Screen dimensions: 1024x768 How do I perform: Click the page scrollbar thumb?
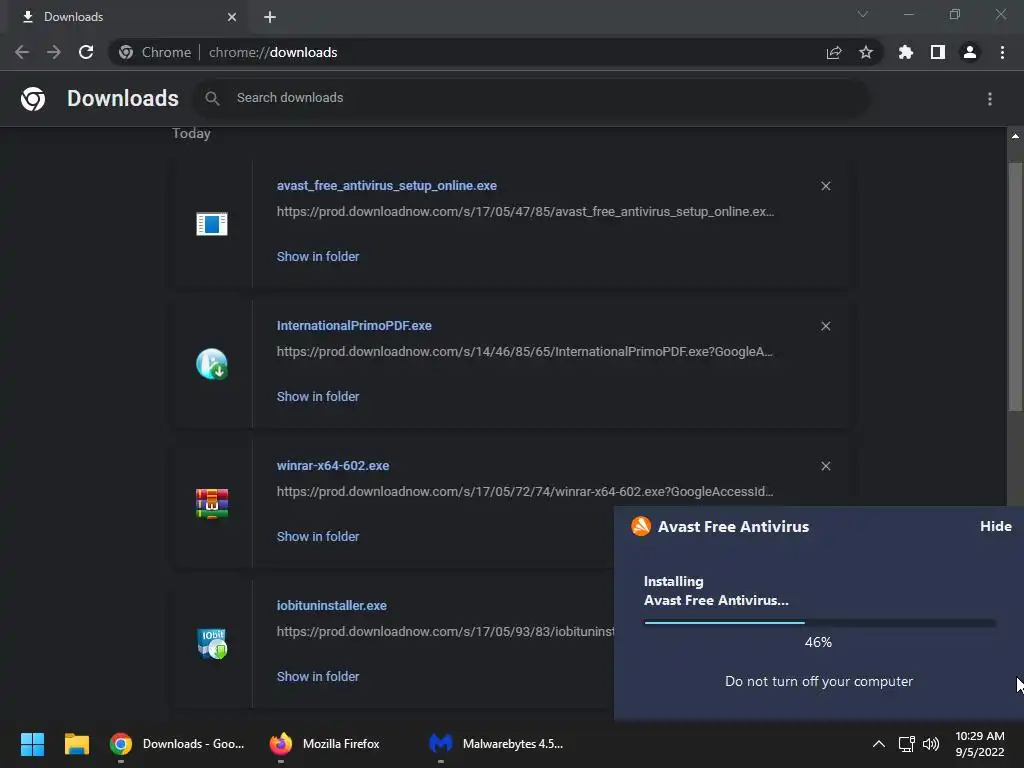pos(1015,286)
